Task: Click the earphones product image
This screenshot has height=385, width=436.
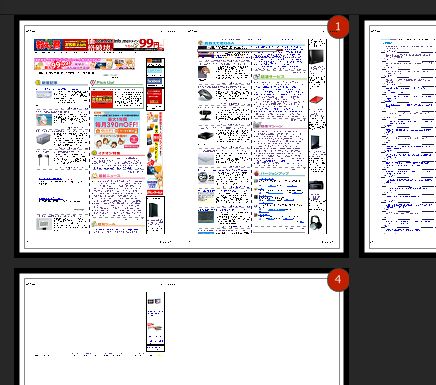Action: point(43,160)
